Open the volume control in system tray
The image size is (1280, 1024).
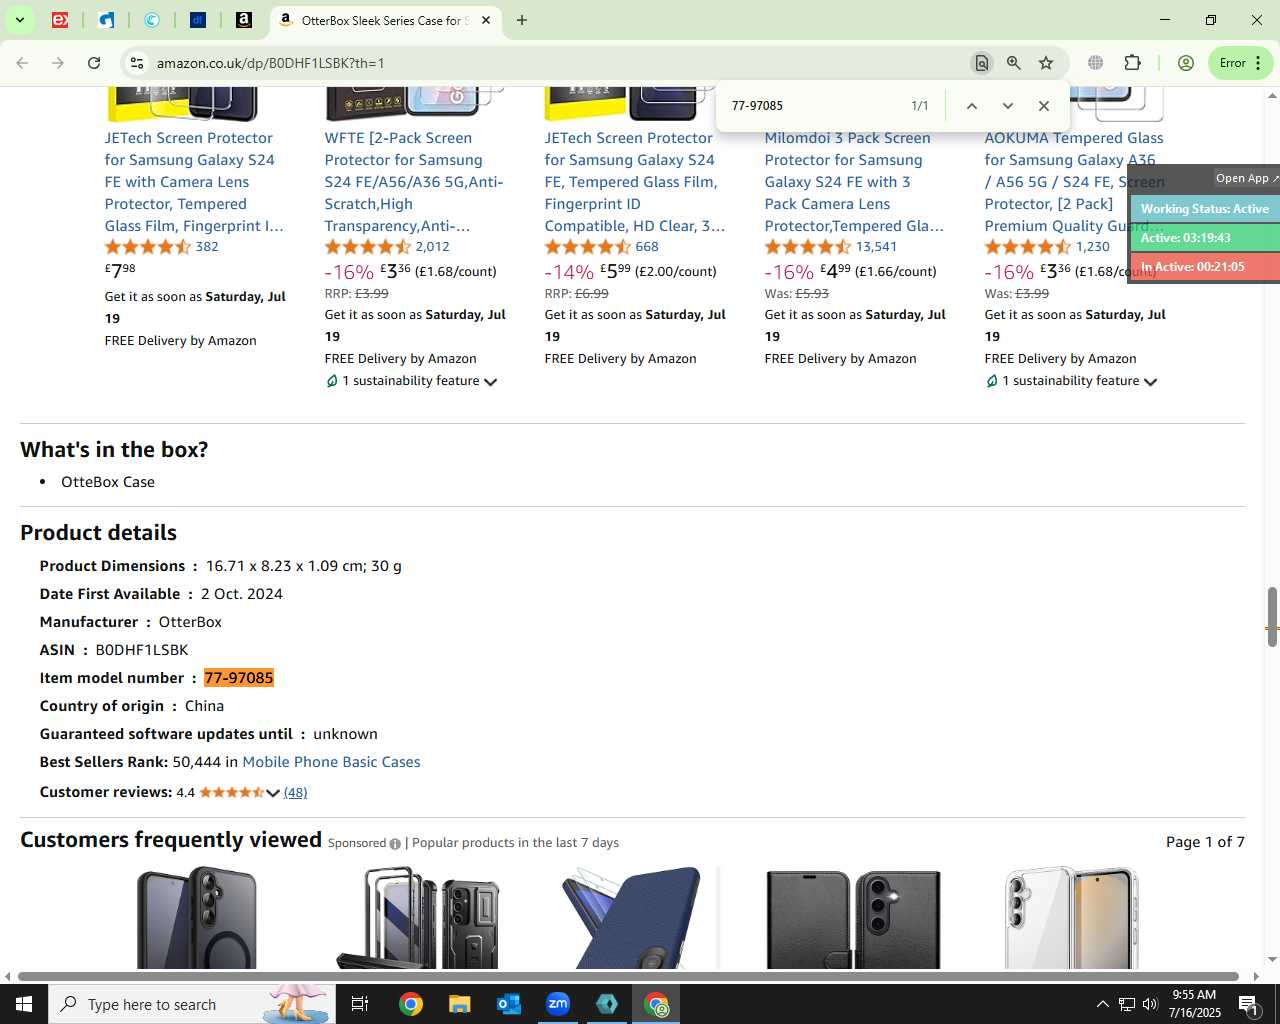[x=1150, y=1004]
